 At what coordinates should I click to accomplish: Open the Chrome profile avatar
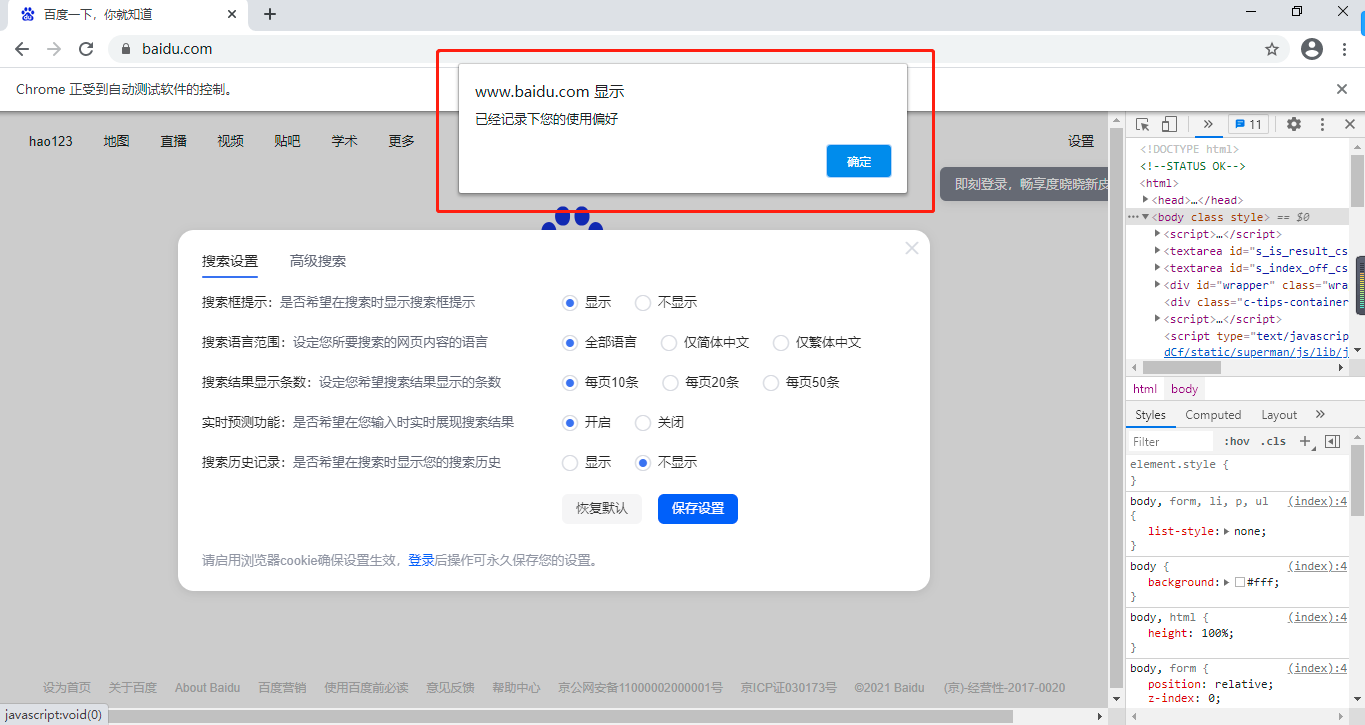[1312, 49]
